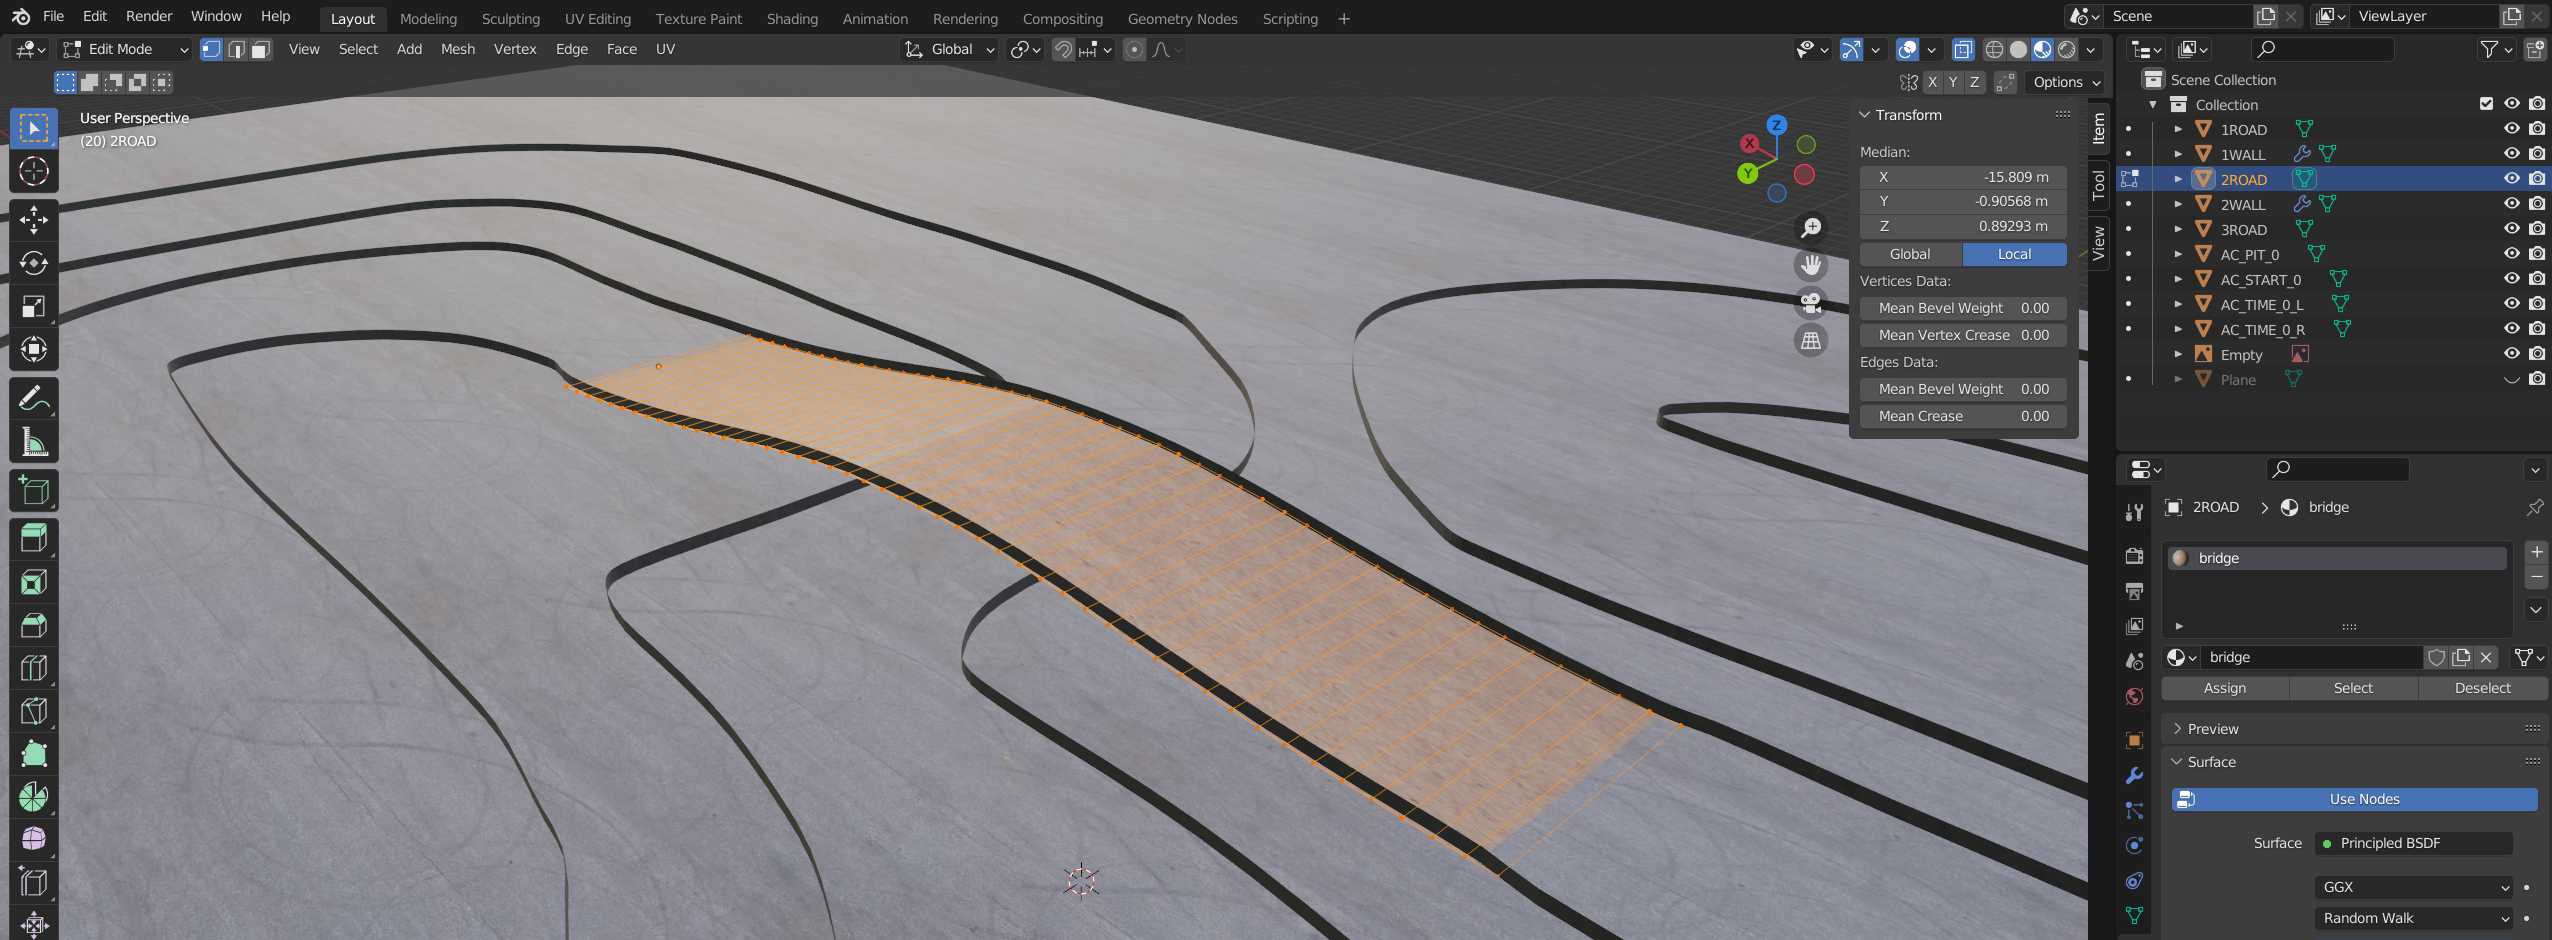Select the Move tool
2552x940 pixels.
pyautogui.click(x=34, y=220)
